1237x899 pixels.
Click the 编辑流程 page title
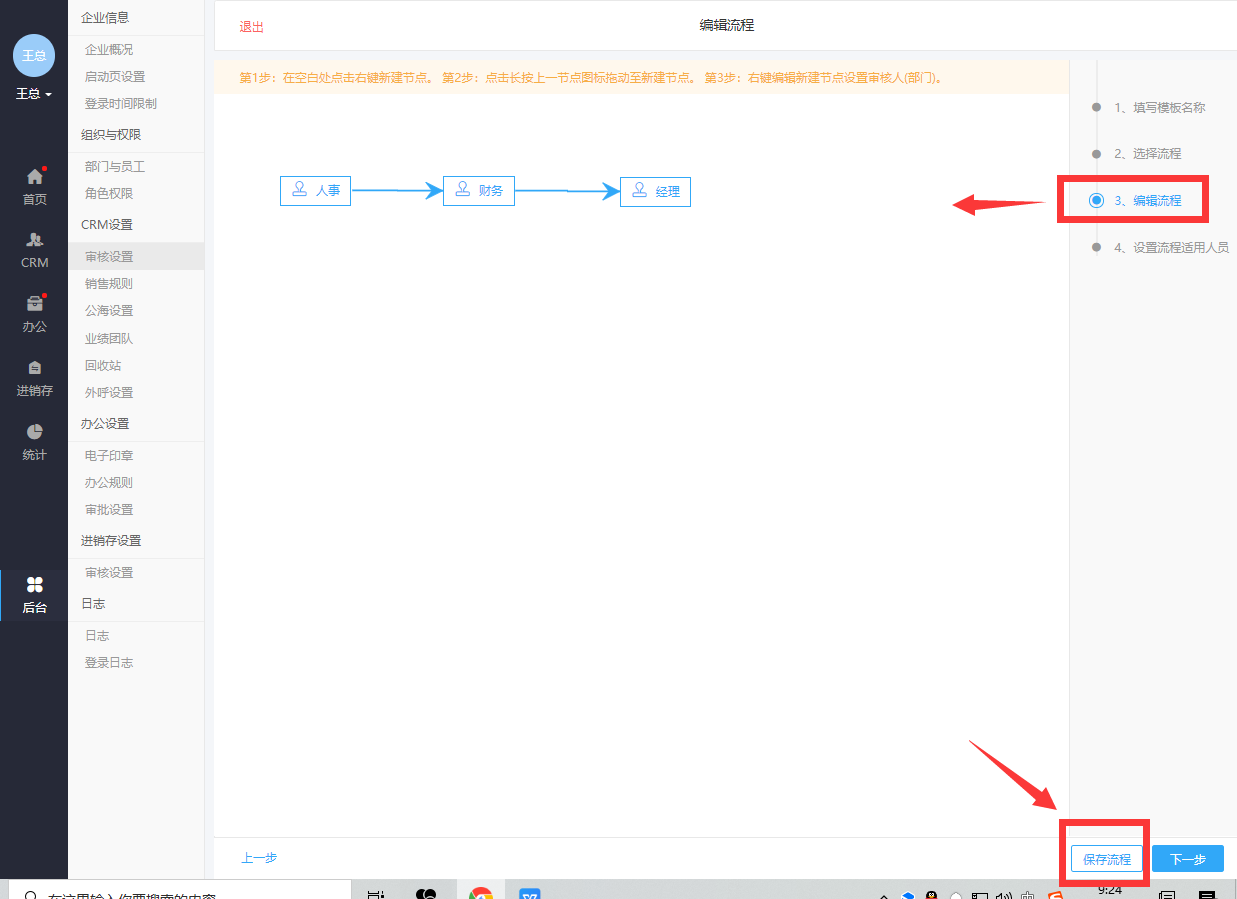[x=727, y=25]
